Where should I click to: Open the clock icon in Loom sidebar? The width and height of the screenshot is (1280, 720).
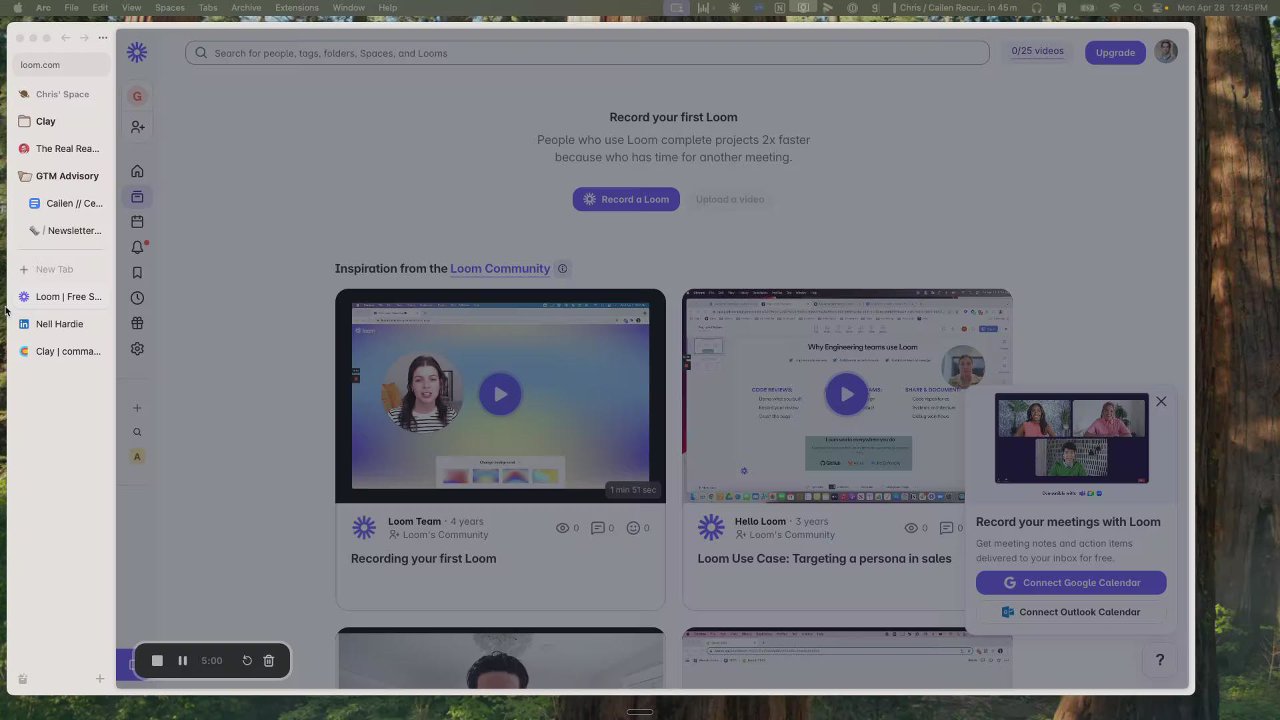(137, 298)
